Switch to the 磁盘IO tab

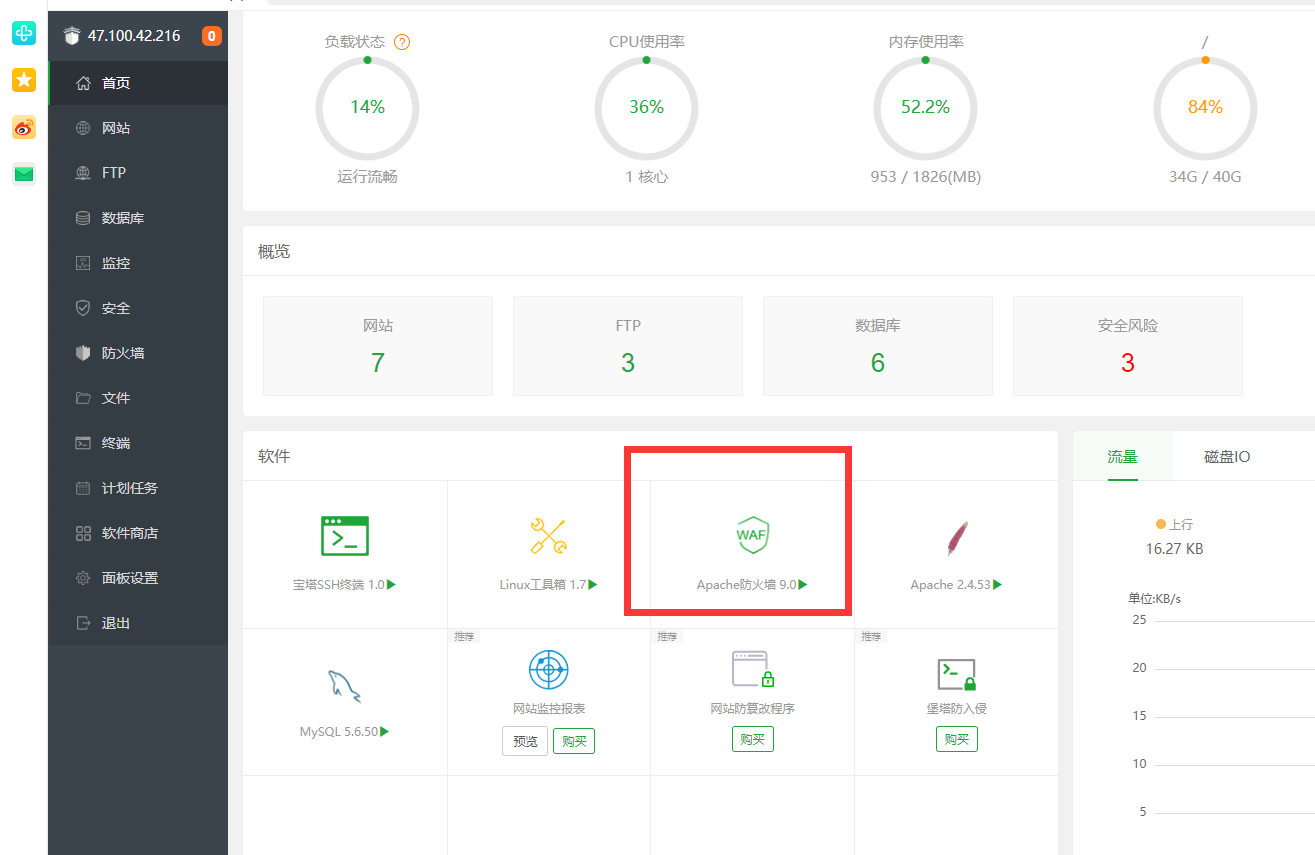click(x=1227, y=456)
